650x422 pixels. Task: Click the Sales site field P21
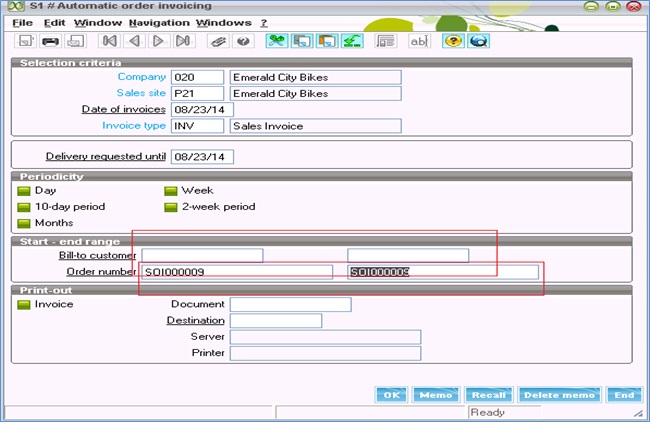coord(197,94)
